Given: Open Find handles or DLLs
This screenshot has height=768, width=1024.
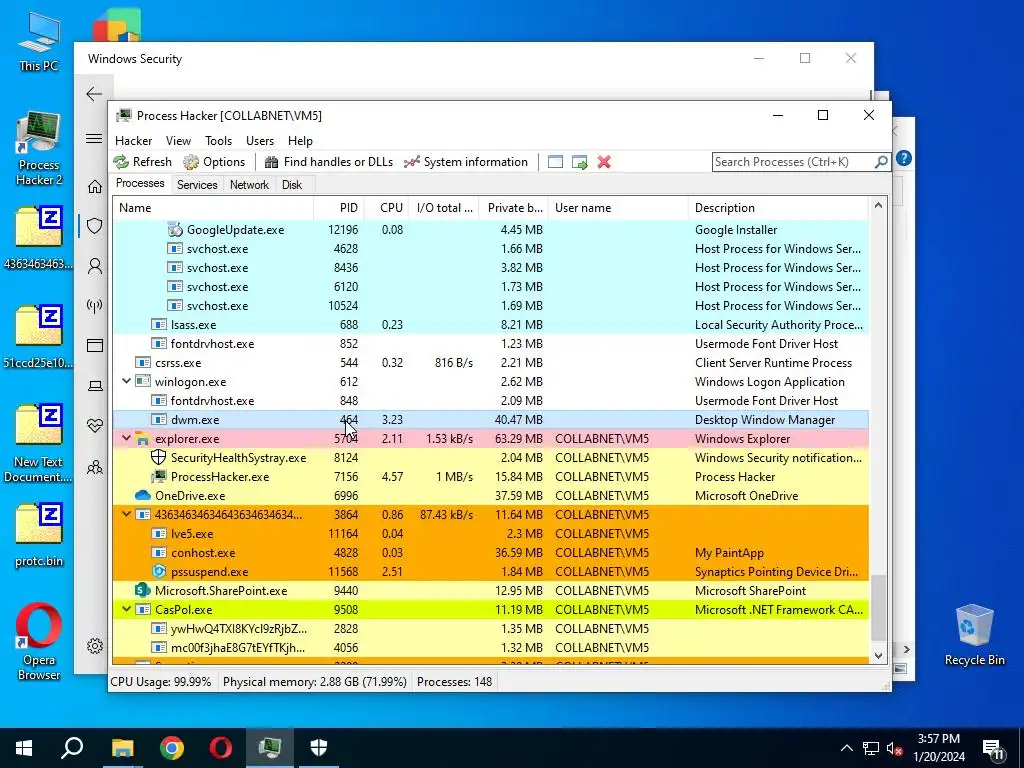Looking at the screenshot, I should tap(328, 162).
